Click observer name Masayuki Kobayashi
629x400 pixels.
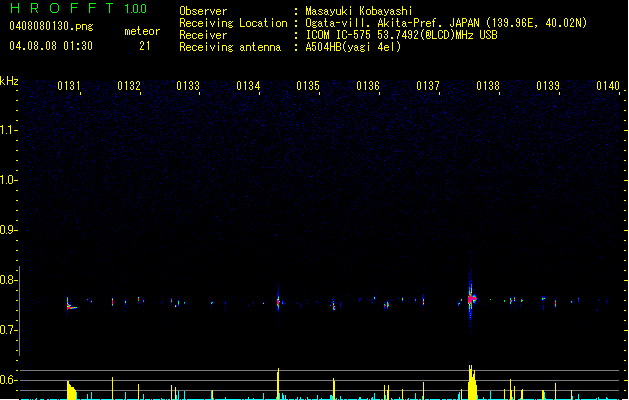click(359, 11)
